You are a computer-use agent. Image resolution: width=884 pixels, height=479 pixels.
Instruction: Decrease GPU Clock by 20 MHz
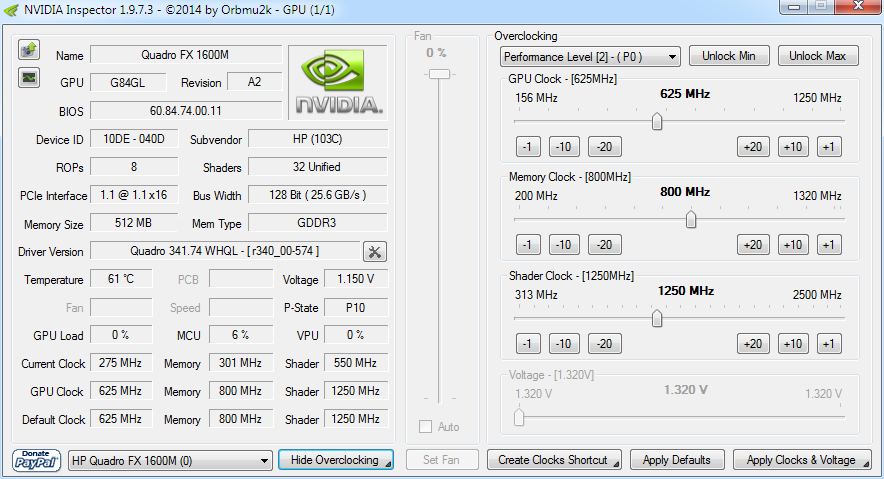click(605, 147)
